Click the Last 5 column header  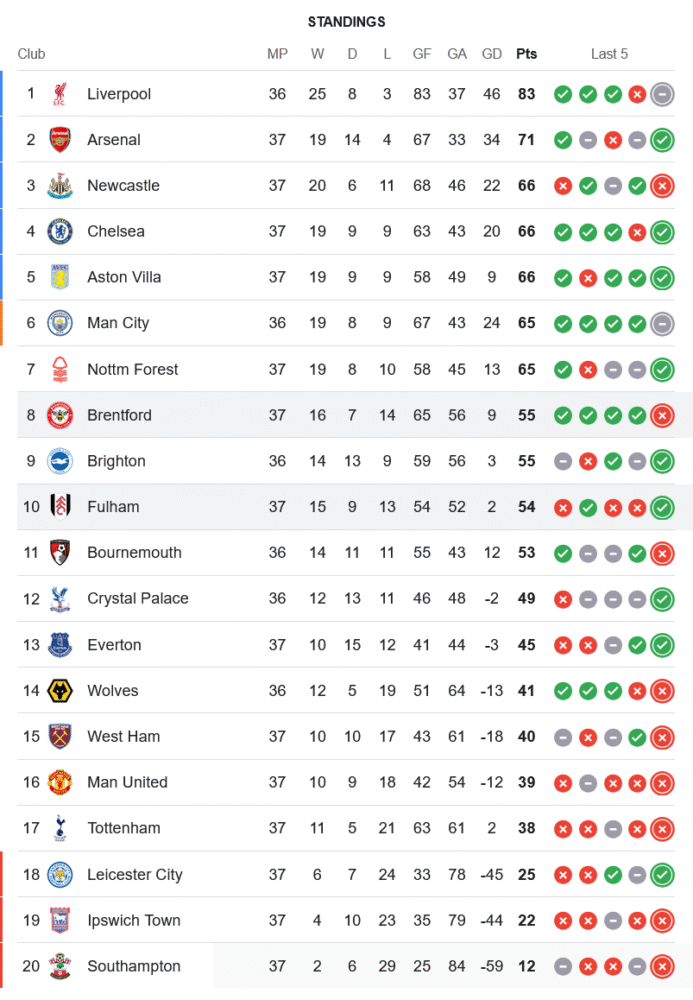609,54
